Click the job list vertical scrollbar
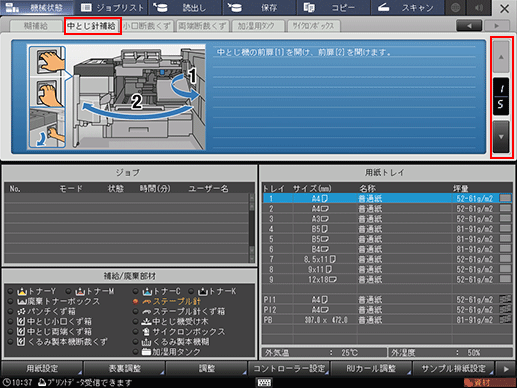 click(252, 228)
